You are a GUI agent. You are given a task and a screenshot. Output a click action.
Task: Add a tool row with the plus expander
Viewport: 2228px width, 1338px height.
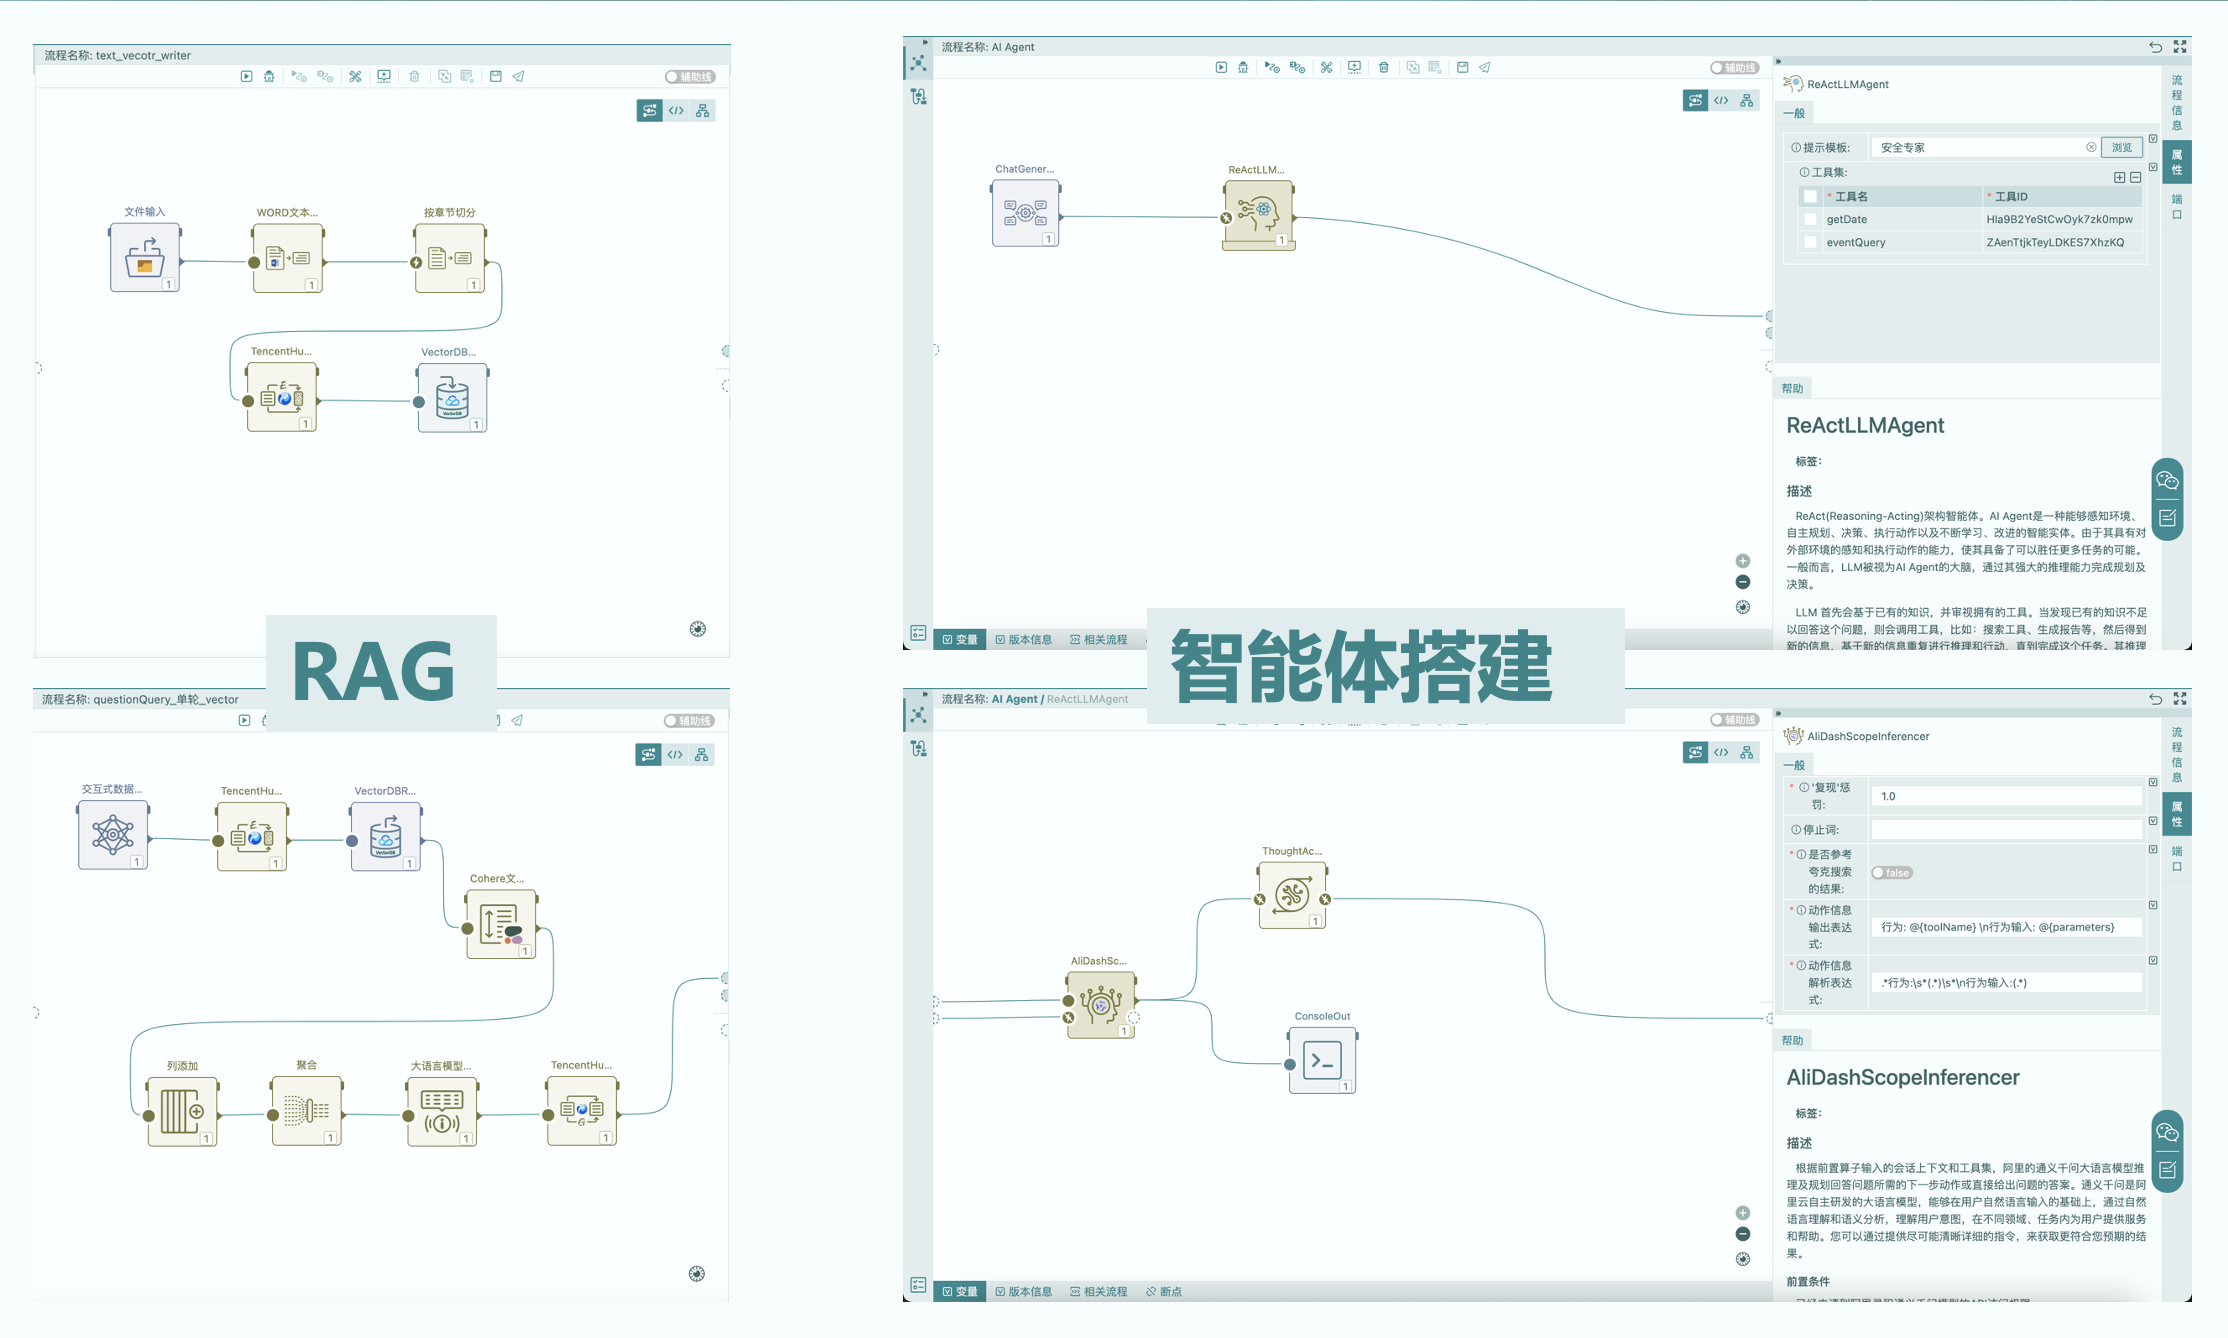coord(2119,177)
